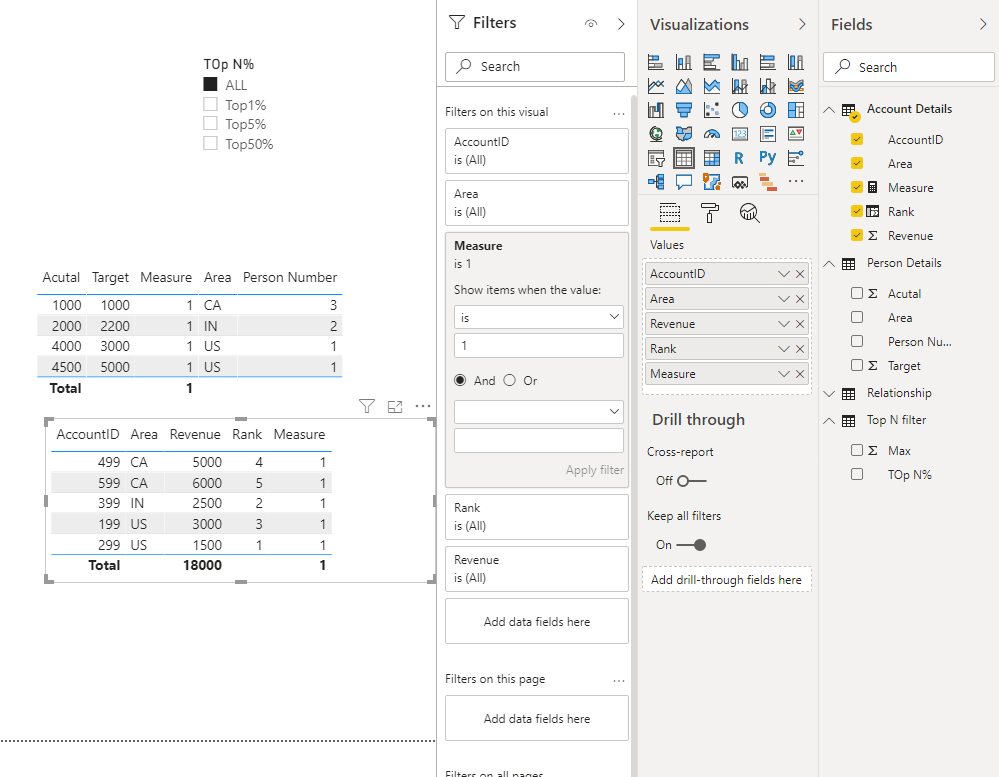
Task: Open the Rank value well dropdown arrow
Action: click(x=784, y=349)
